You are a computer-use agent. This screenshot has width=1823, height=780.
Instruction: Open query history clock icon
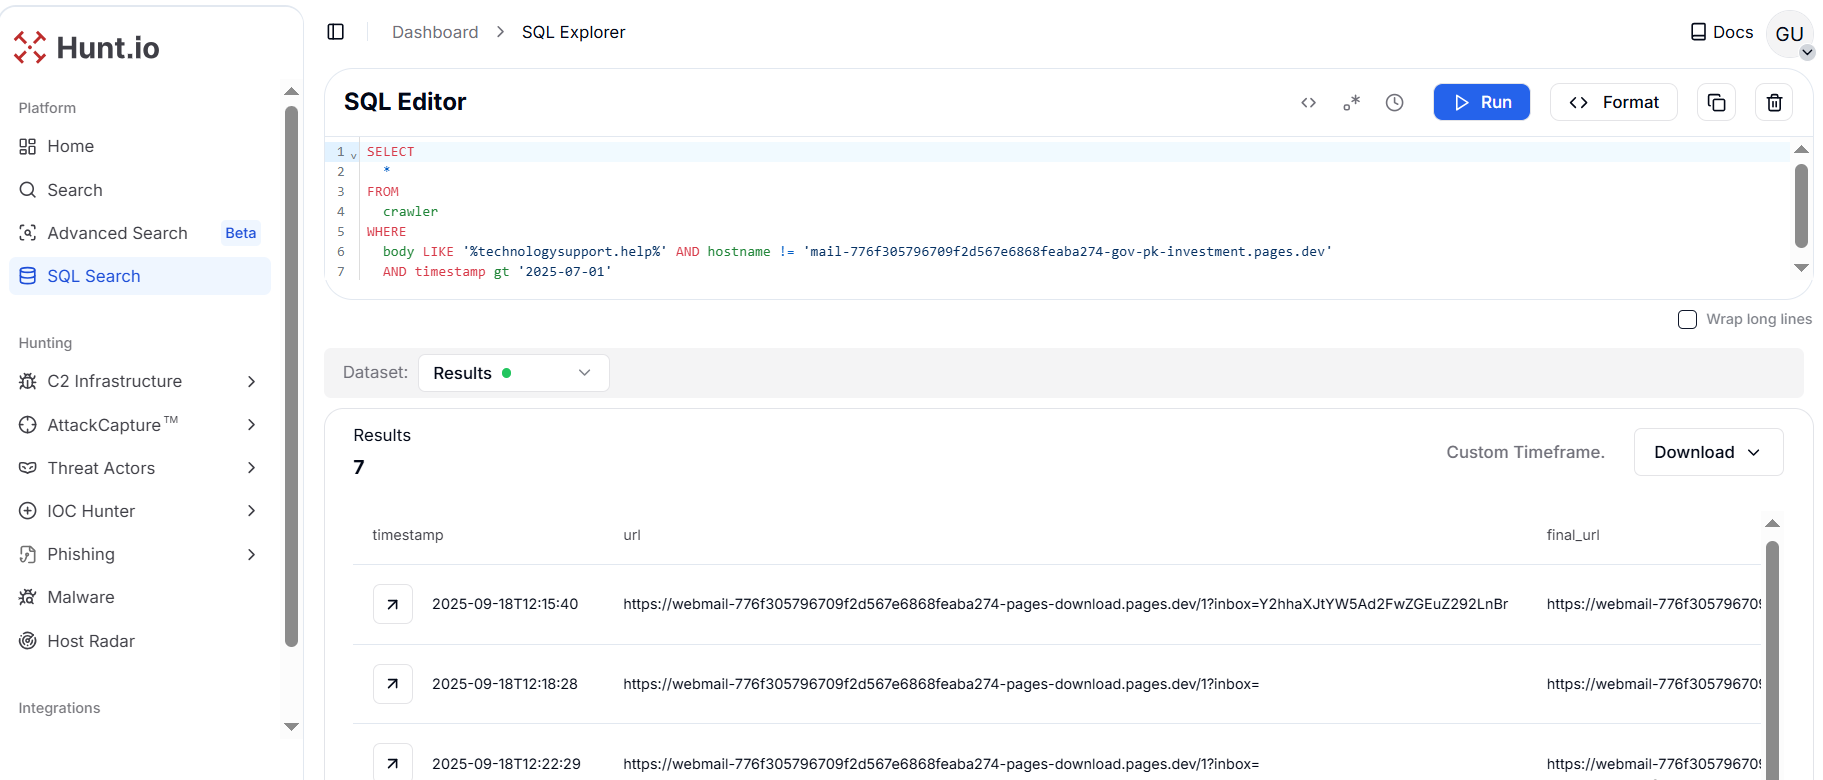click(x=1394, y=103)
